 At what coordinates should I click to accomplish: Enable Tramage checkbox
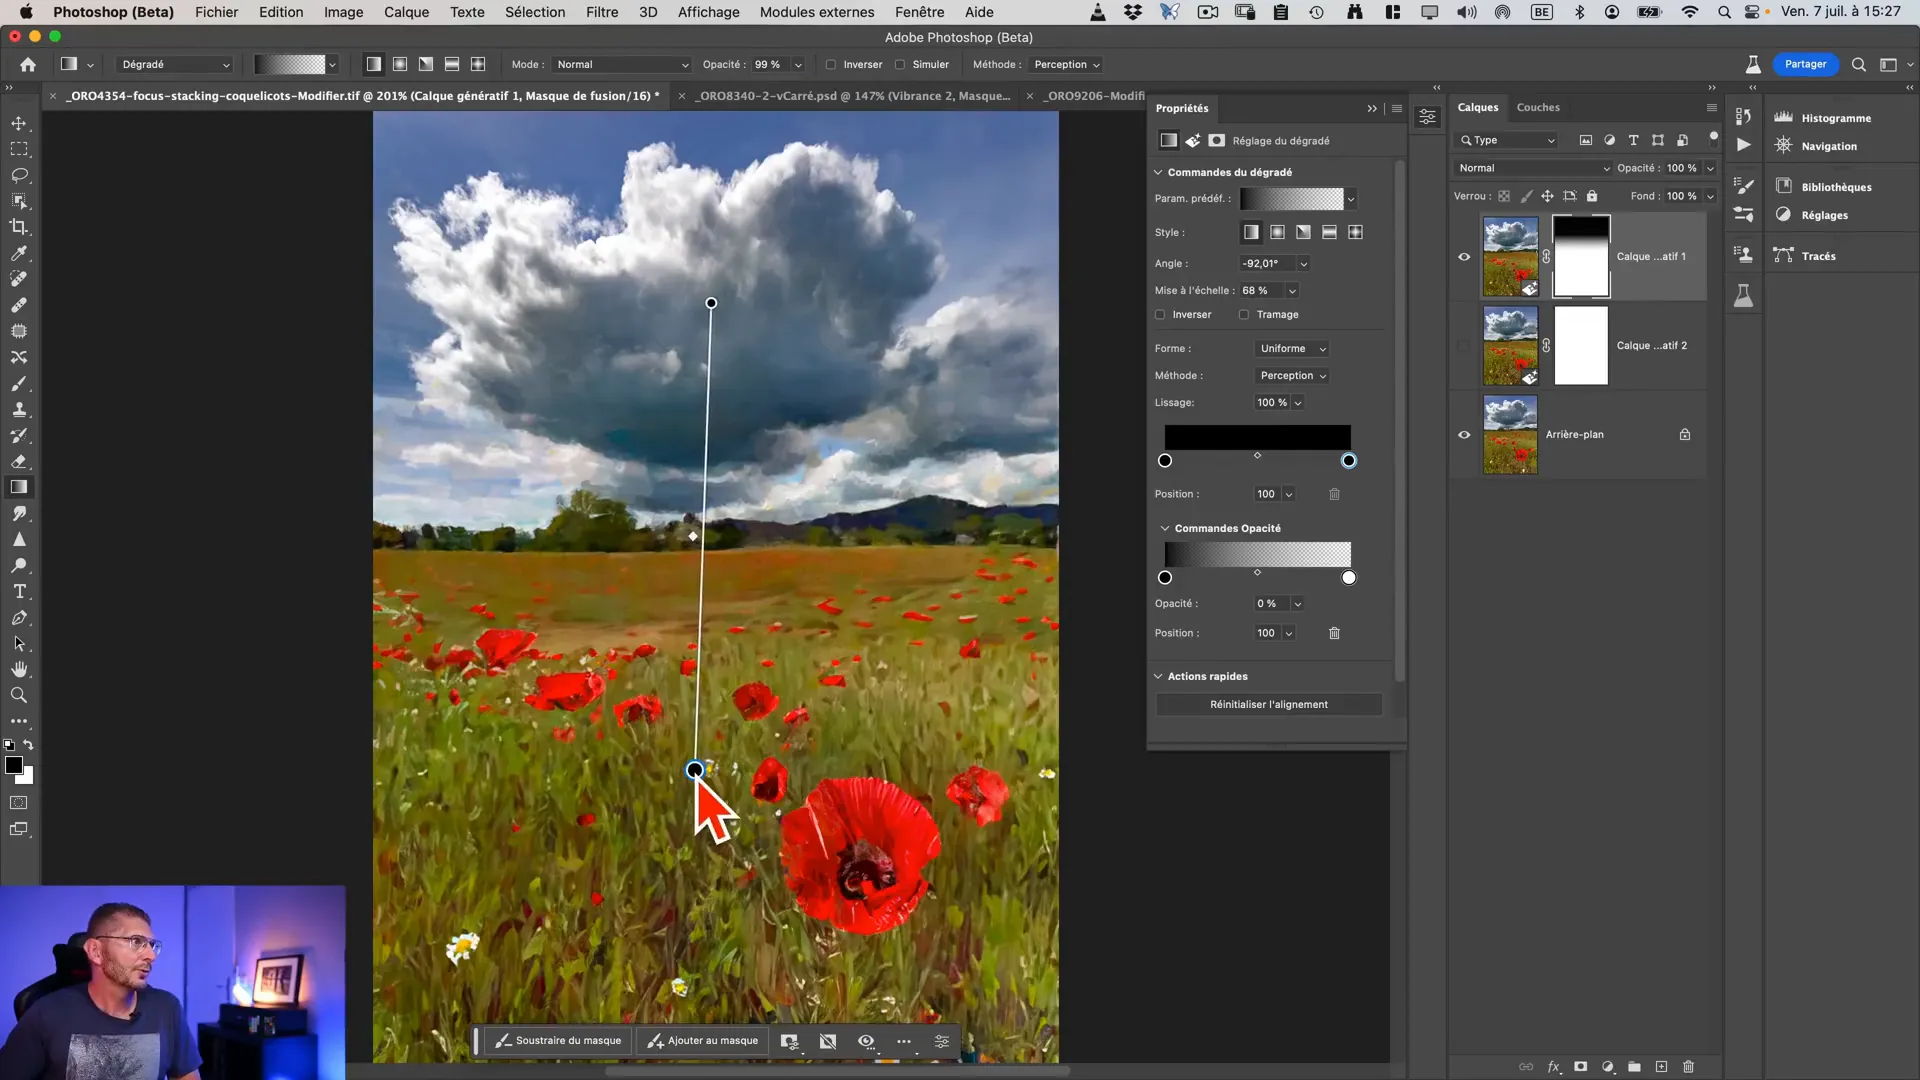(x=1244, y=314)
